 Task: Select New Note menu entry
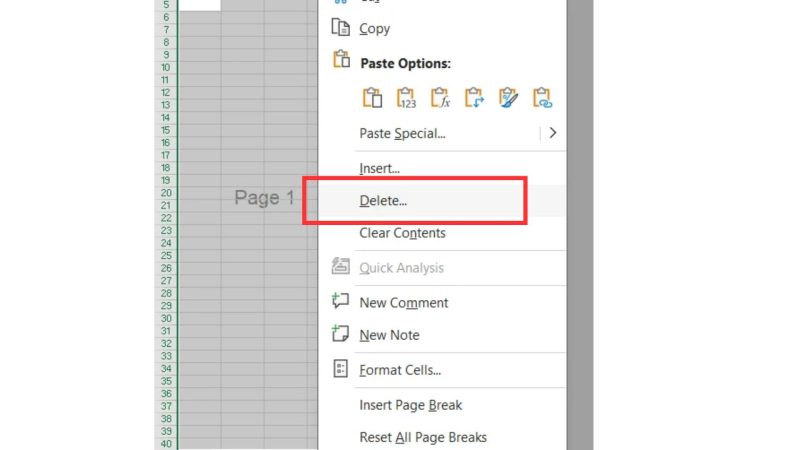(x=389, y=335)
